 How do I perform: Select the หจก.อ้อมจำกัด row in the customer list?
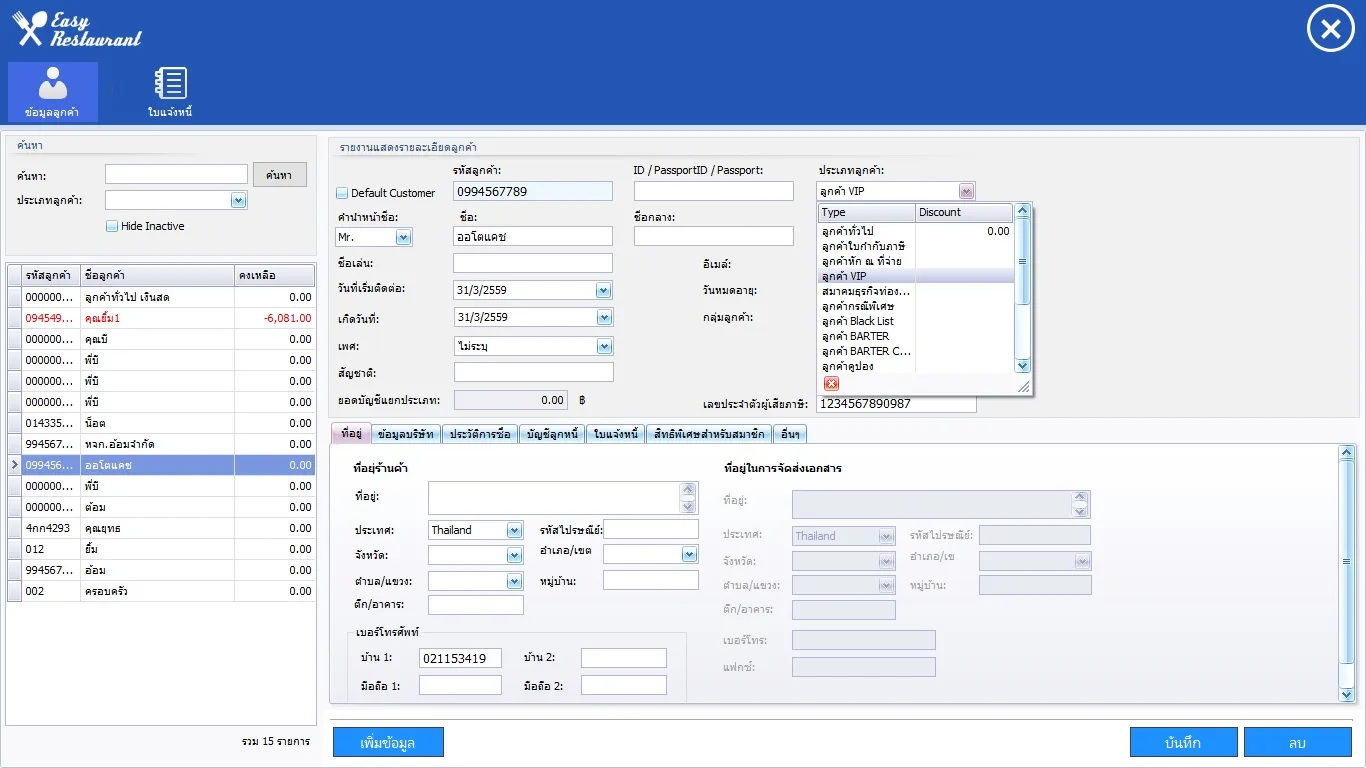161,444
